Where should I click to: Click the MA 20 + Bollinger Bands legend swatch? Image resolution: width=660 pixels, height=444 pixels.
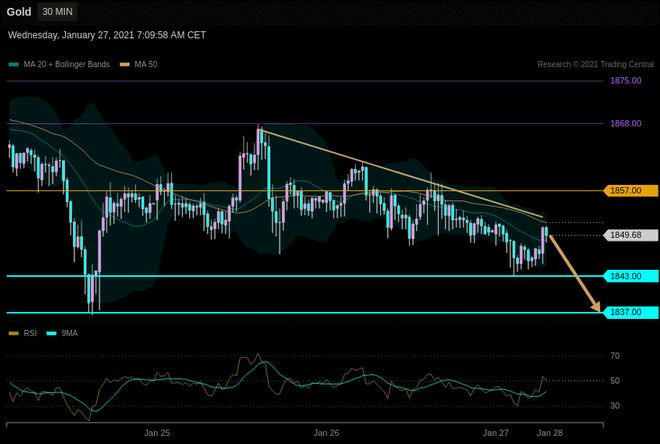(13, 64)
